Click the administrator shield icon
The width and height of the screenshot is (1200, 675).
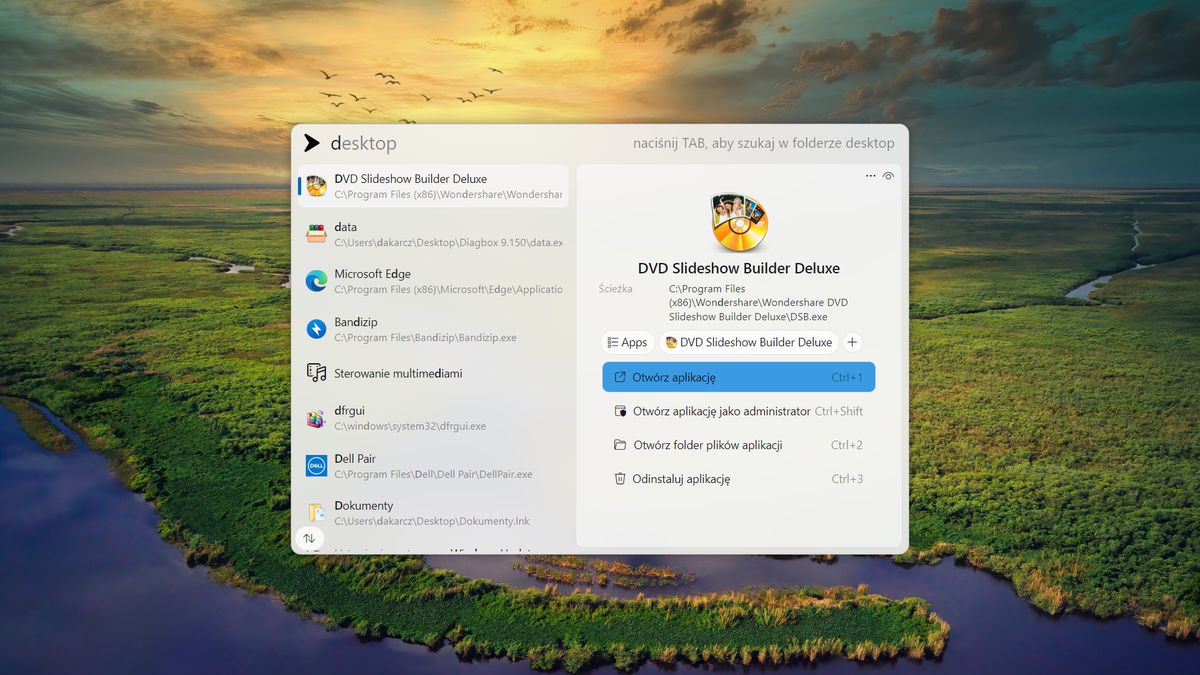tap(620, 411)
